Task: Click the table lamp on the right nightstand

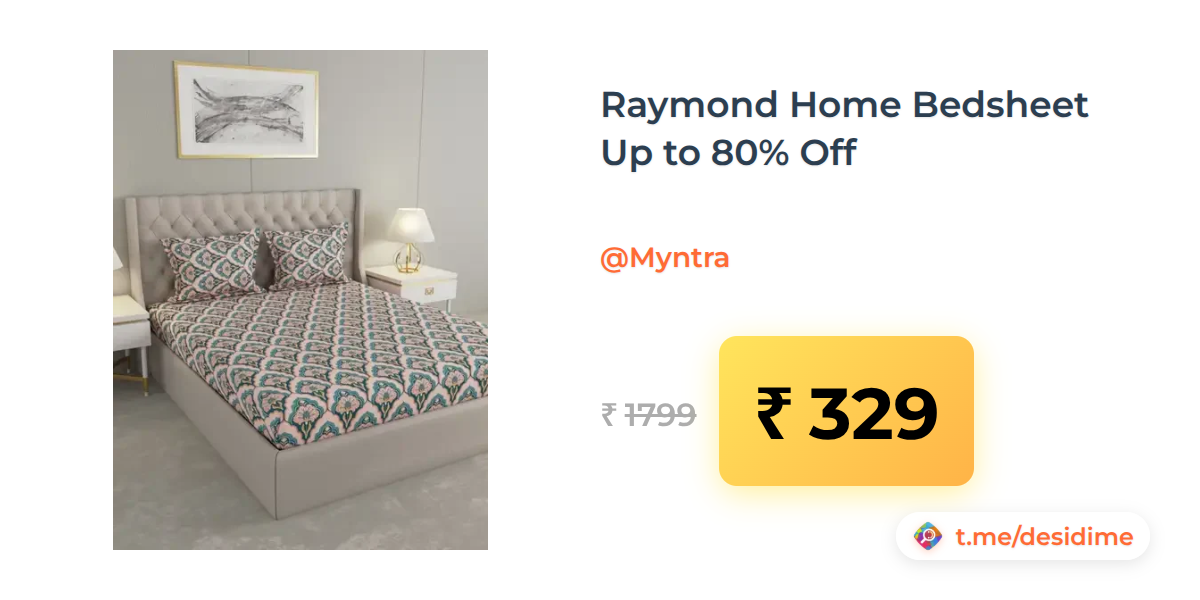Action: pos(409,240)
